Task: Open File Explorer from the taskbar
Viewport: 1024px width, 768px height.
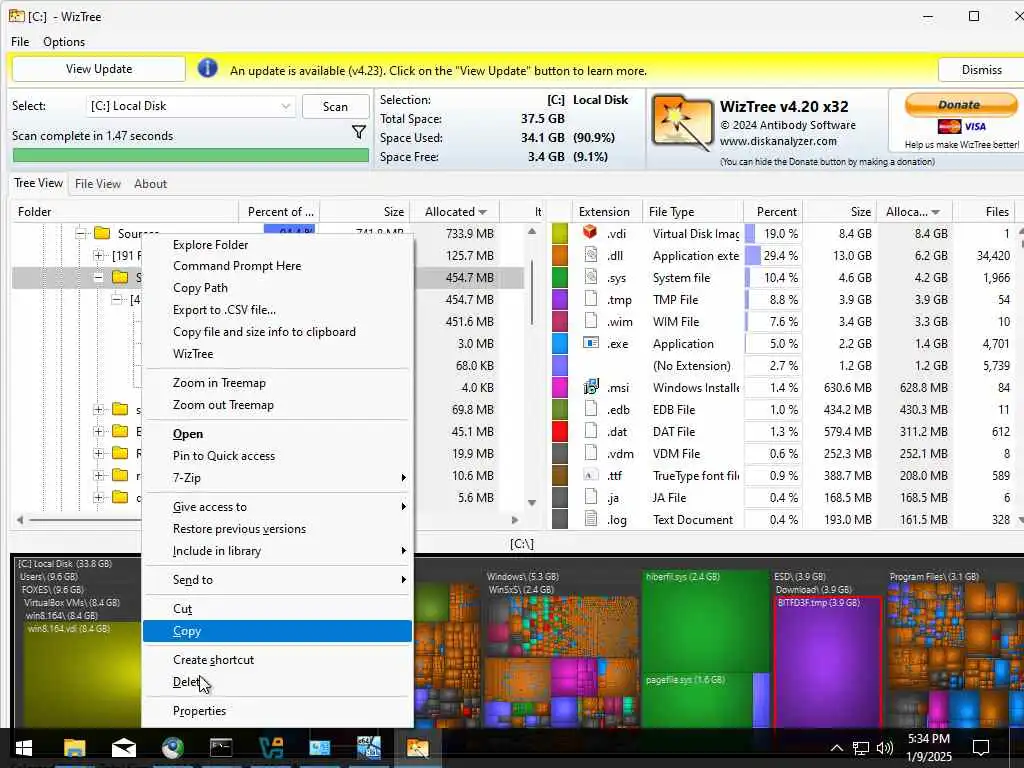Action: tap(74, 748)
